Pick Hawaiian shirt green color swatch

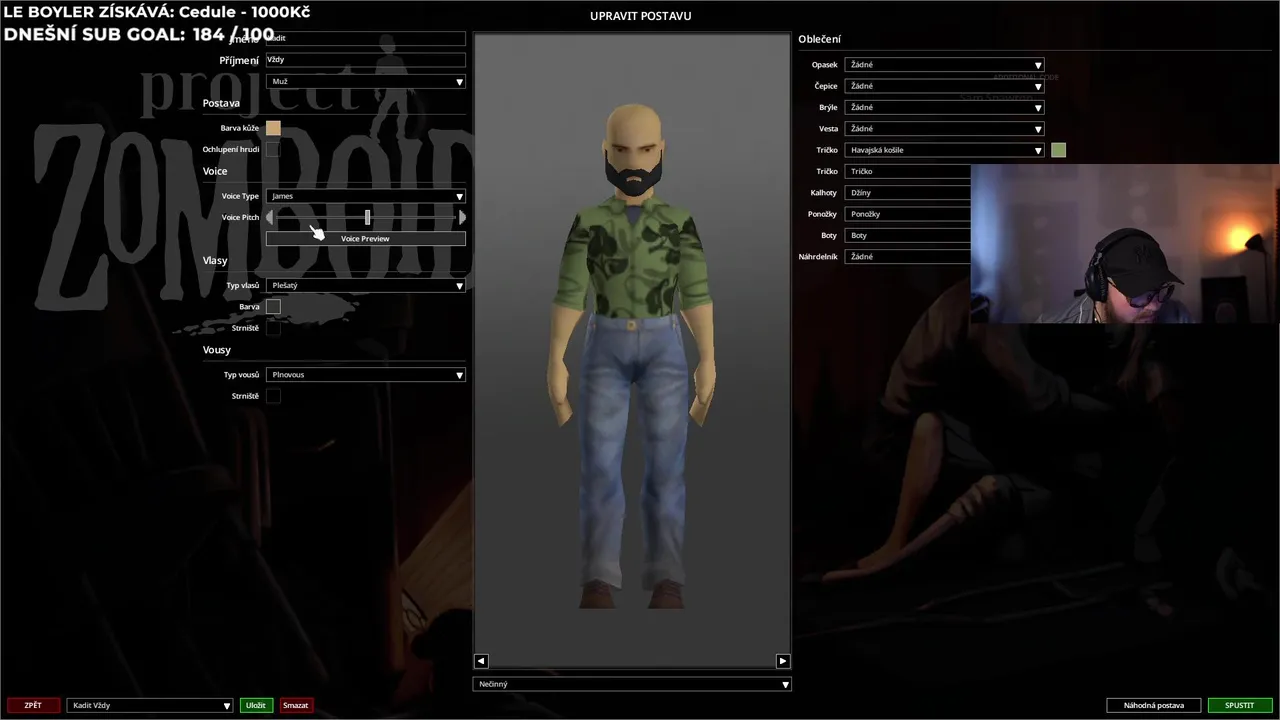click(x=1059, y=150)
